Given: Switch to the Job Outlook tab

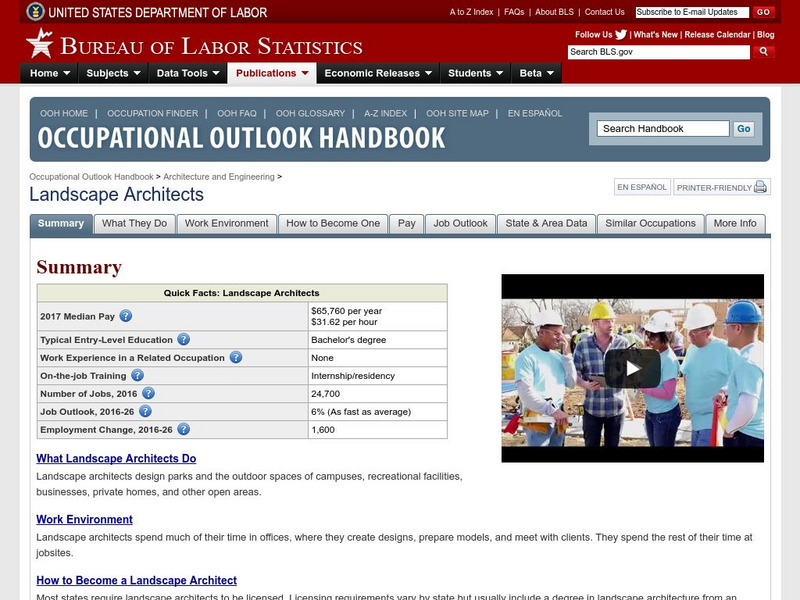Looking at the screenshot, I should click(x=460, y=224).
